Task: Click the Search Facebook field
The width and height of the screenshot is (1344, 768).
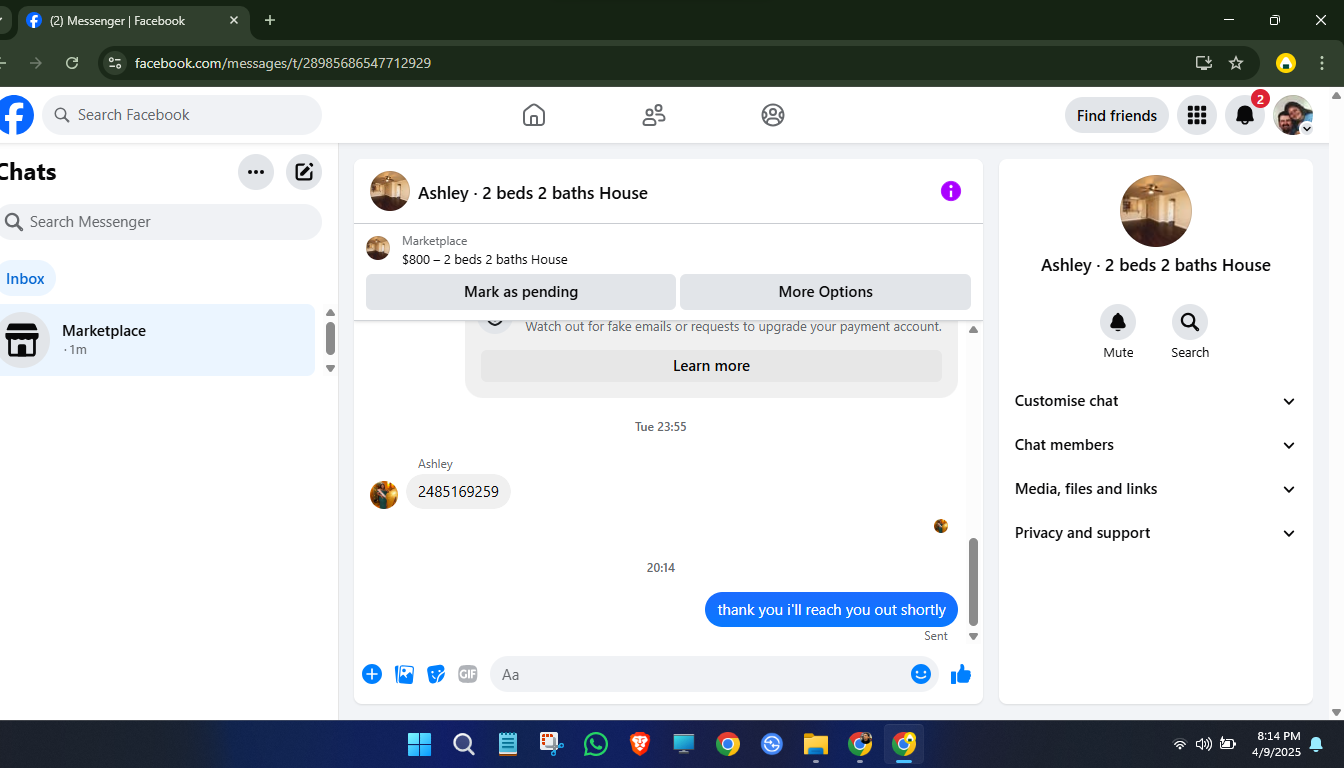Action: coord(182,115)
